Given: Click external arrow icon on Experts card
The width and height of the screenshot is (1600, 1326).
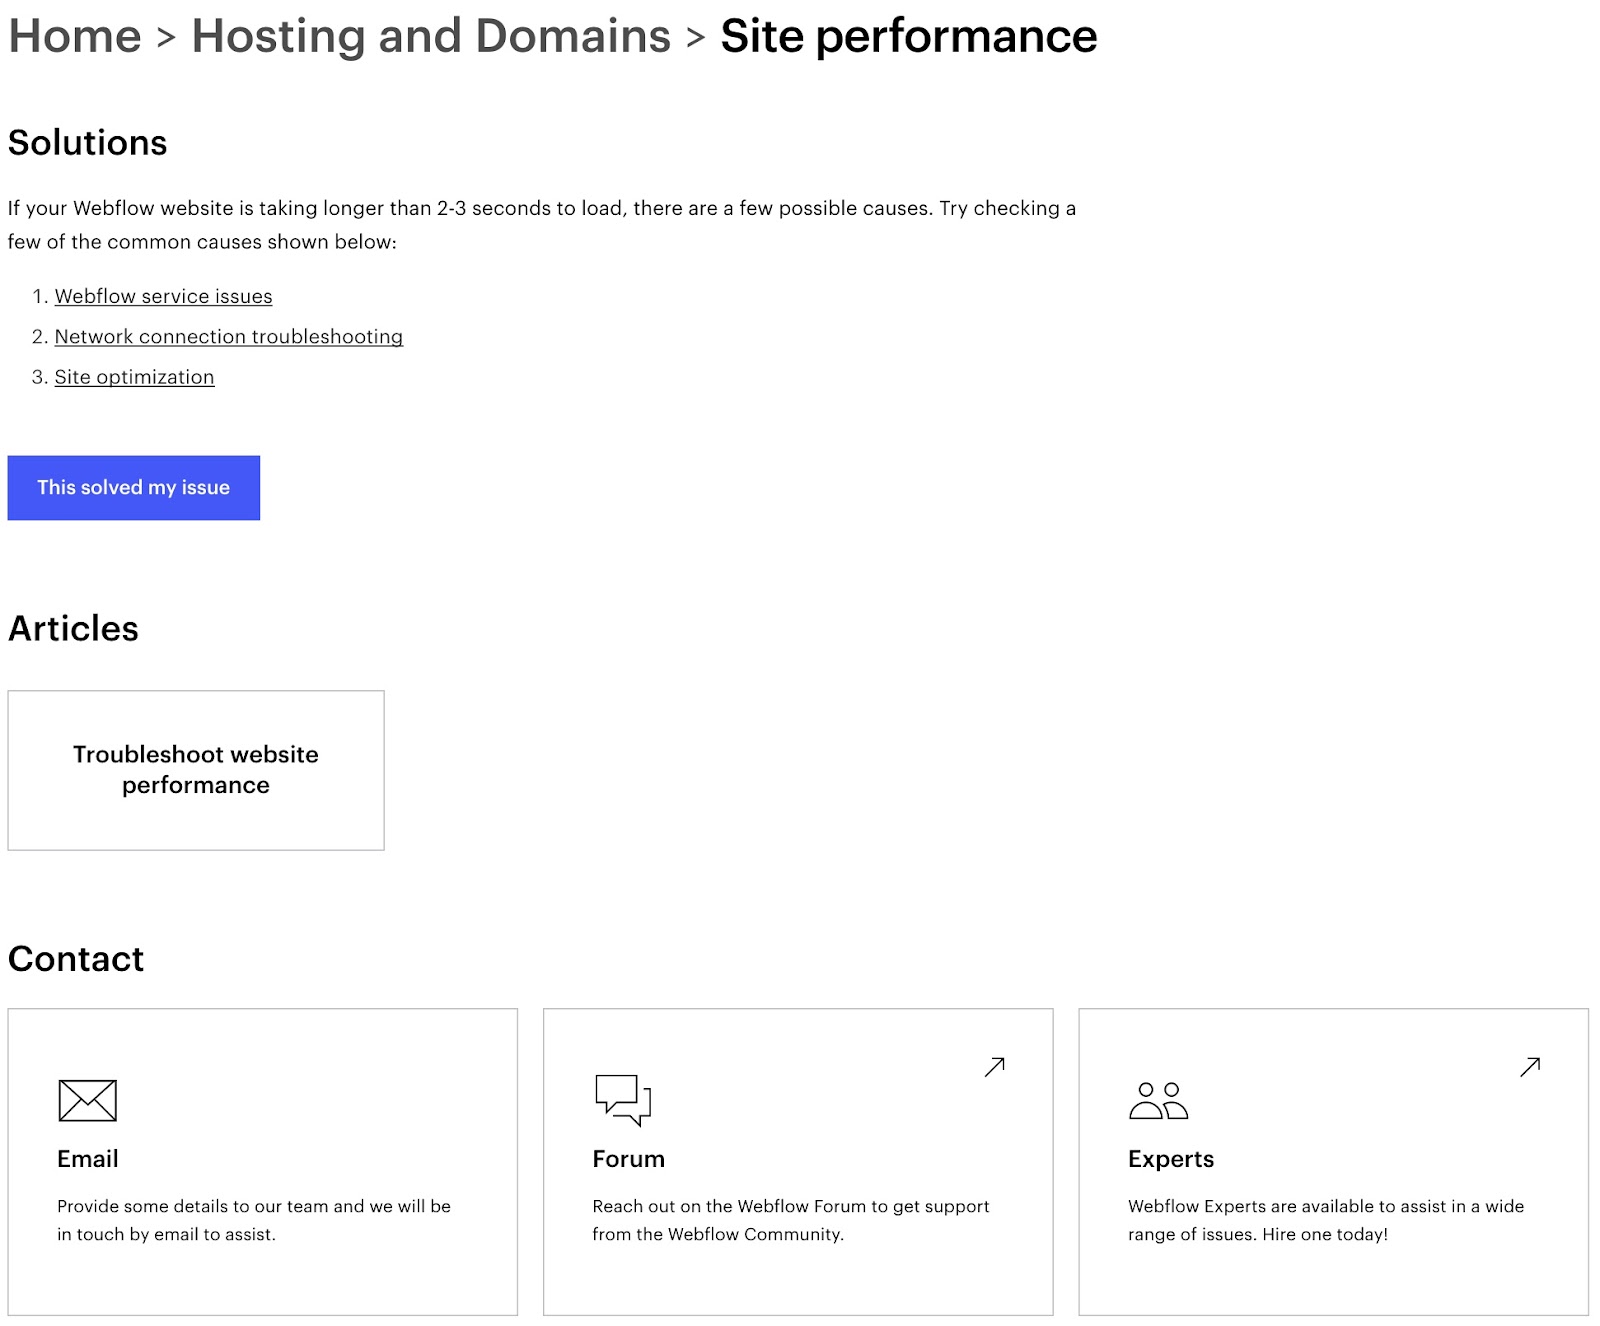Looking at the screenshot, I should tap(1530, 1067).
